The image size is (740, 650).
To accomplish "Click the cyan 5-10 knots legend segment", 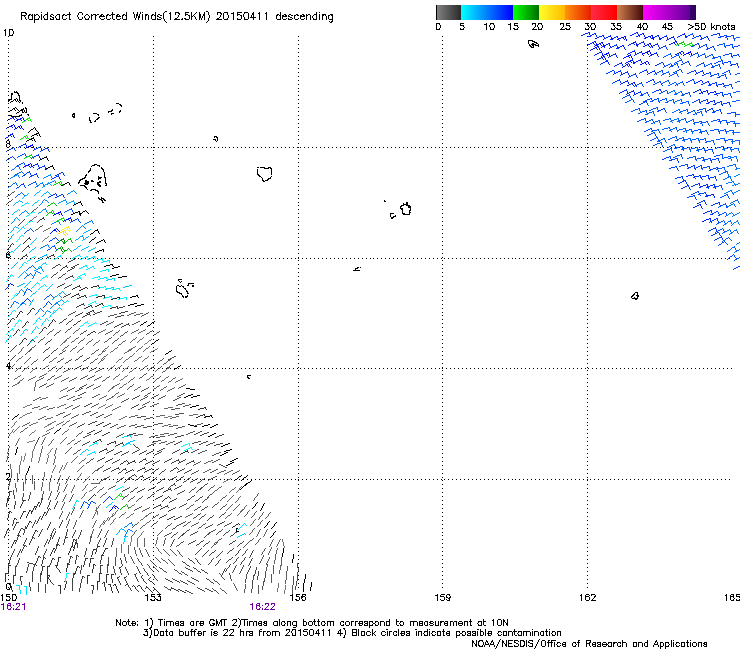I will click(474, 12).
